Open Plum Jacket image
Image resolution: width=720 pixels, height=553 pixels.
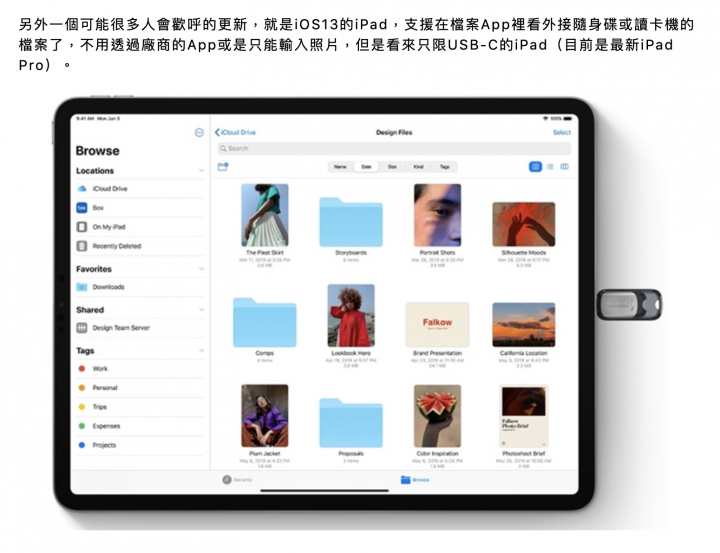coord(265,416)
